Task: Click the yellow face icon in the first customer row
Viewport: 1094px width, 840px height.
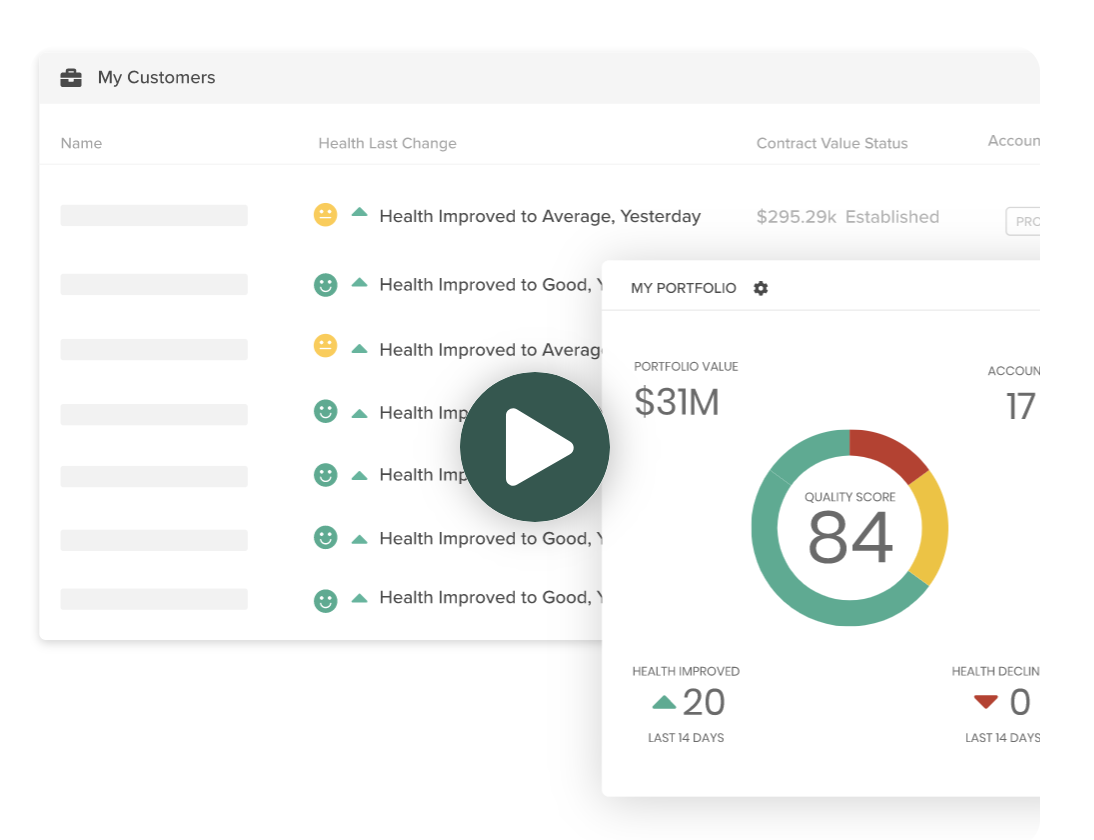Action: (325, 215)
